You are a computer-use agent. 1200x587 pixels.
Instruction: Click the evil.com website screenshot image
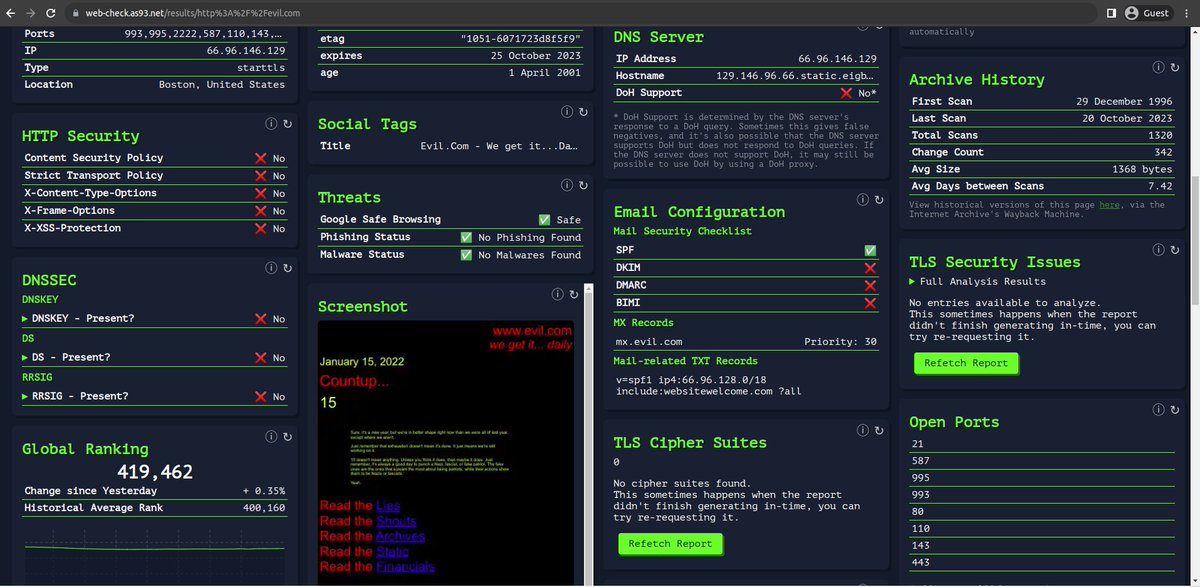coord(446,453)
